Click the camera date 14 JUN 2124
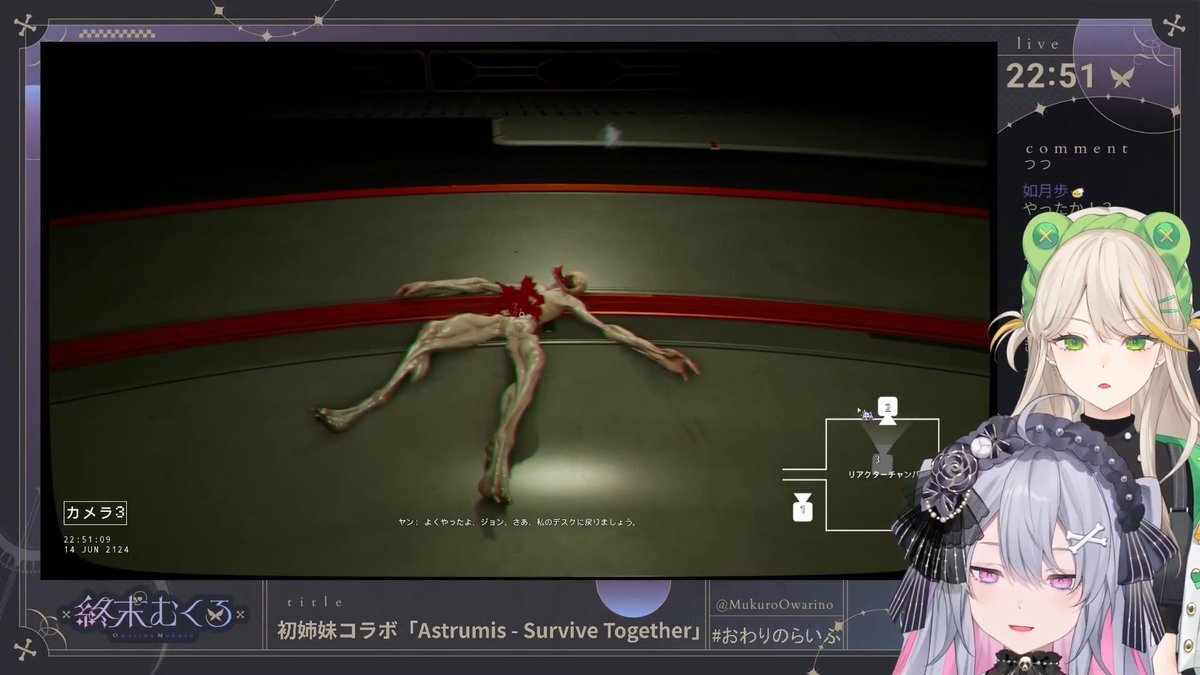The image size is (1200, 675). (x=97, y=550)
